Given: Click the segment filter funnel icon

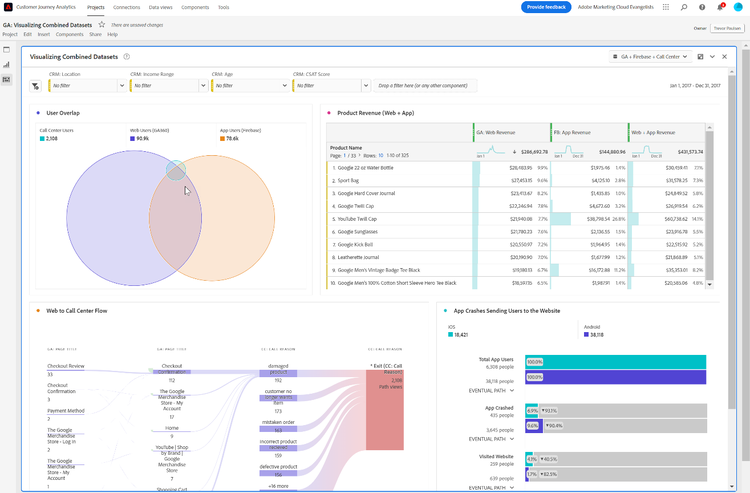Looking at the screenshot, I should point(35,86).
